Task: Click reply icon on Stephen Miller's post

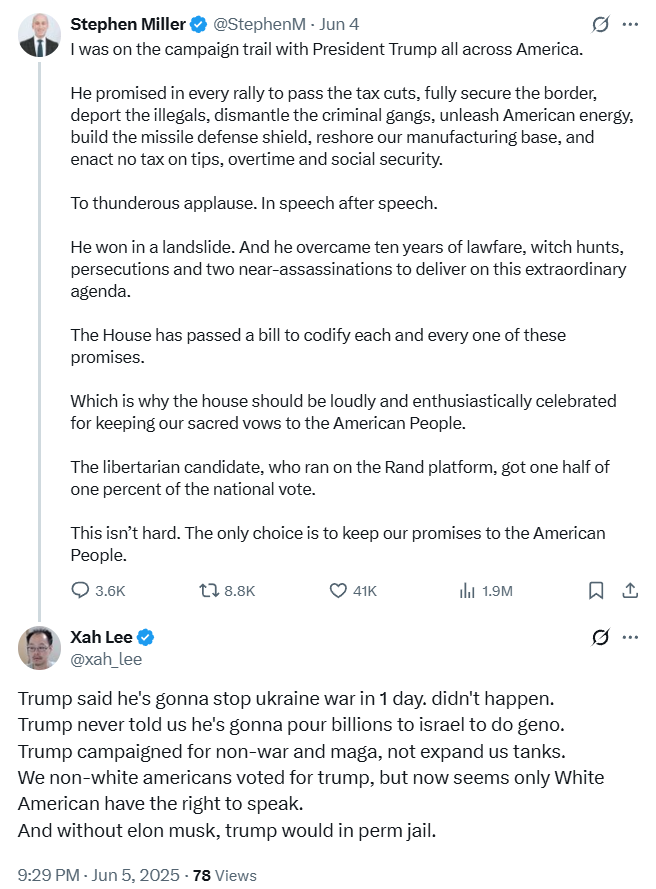Action: point(81,590)
